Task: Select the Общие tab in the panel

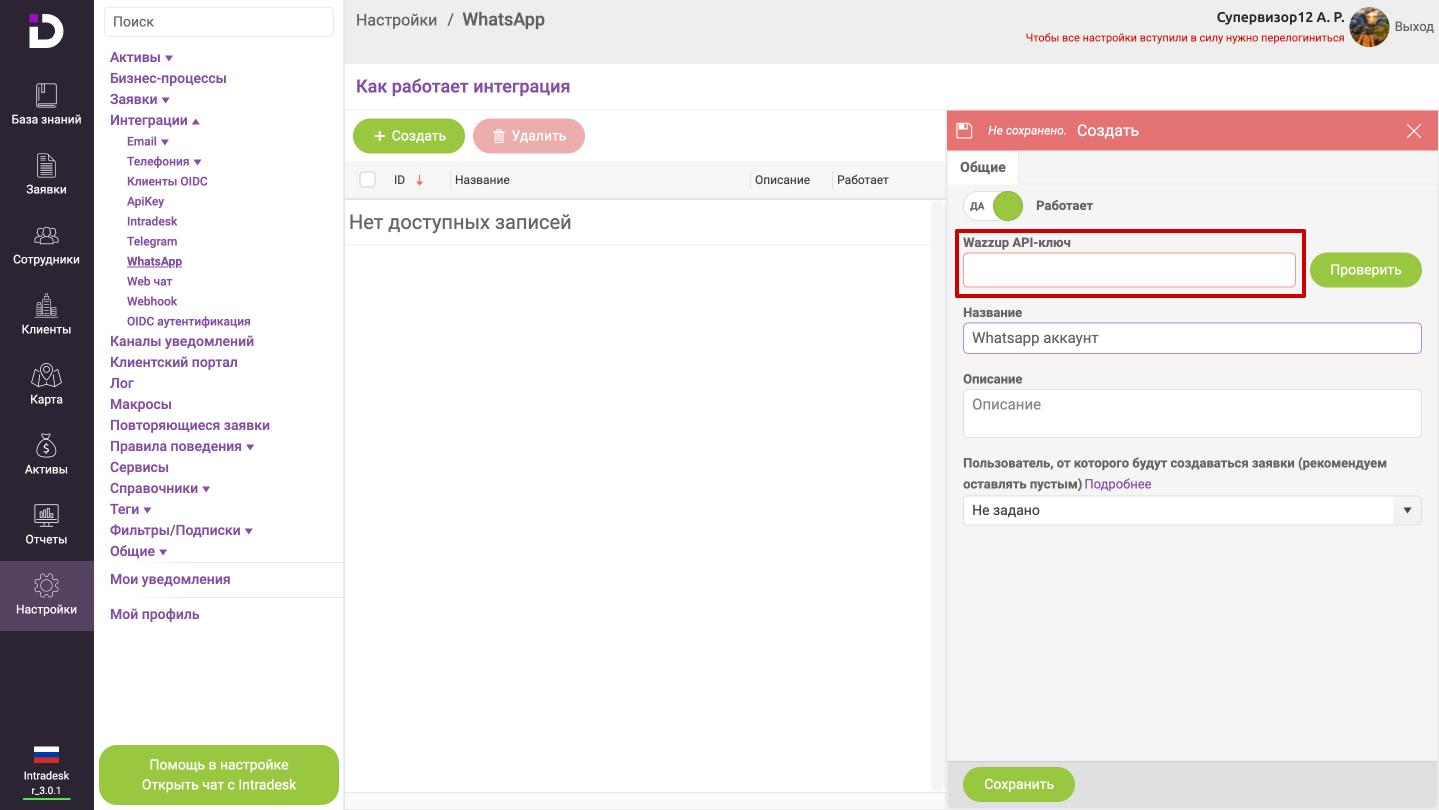Action: [983, 167]
